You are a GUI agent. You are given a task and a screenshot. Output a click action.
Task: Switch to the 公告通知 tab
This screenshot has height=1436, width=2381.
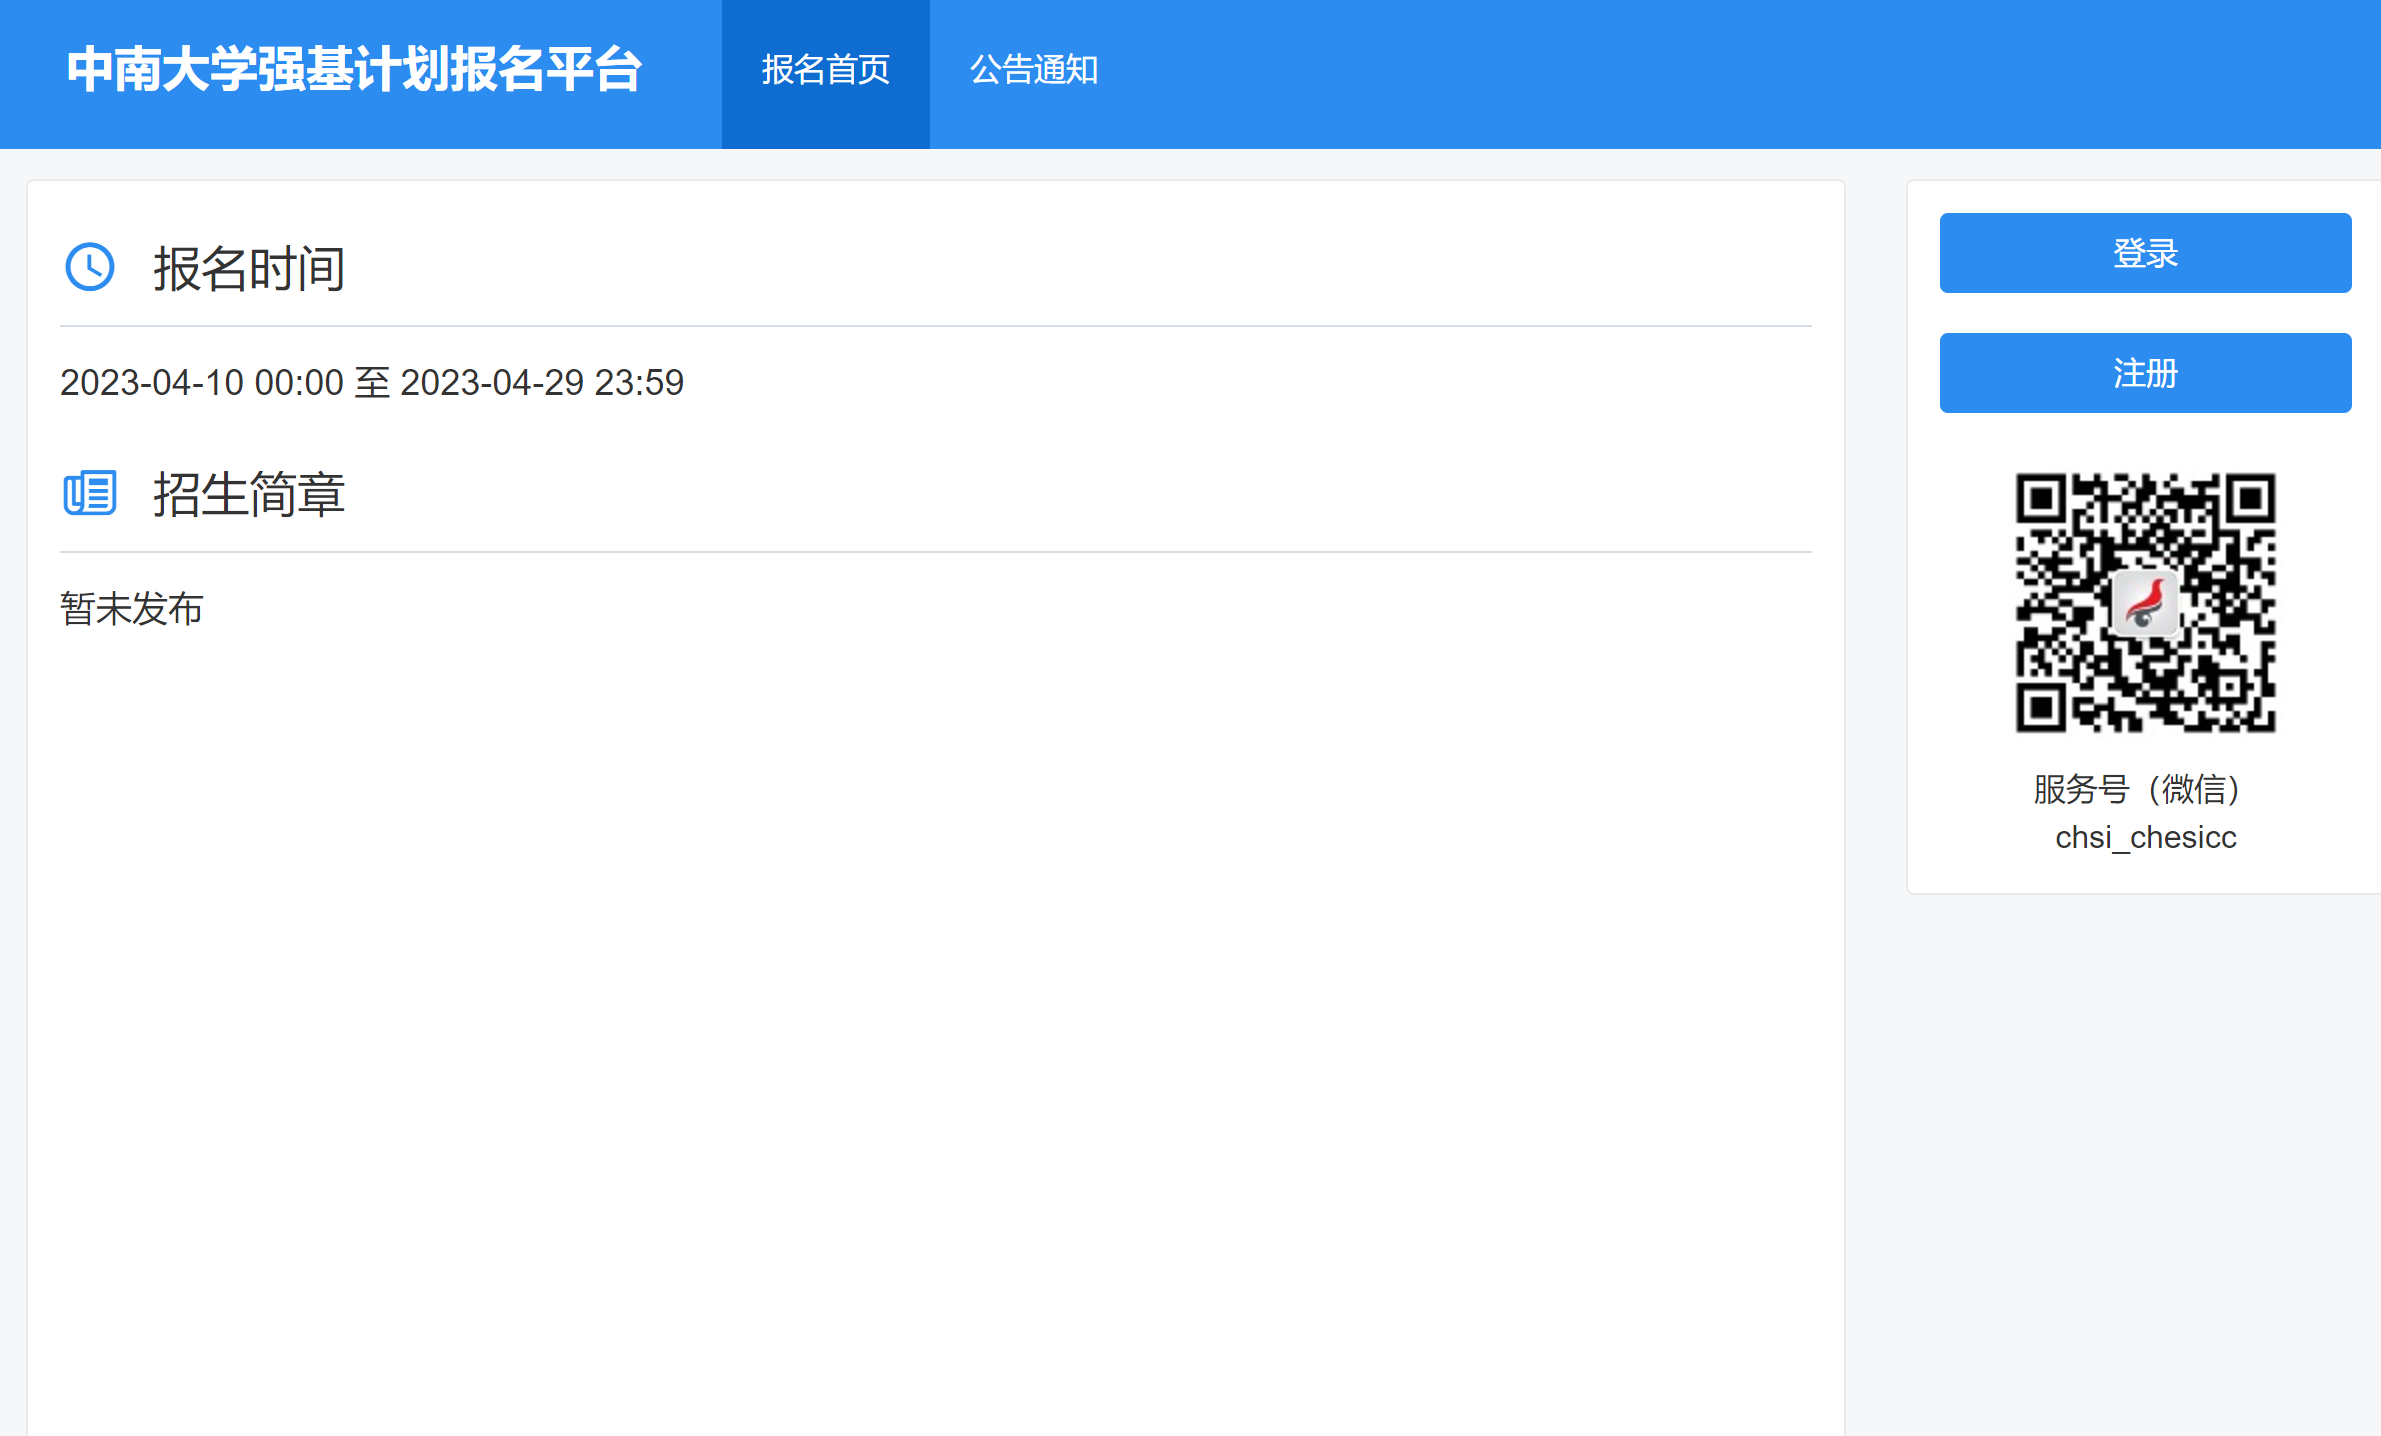click(x=1034, y=70)
